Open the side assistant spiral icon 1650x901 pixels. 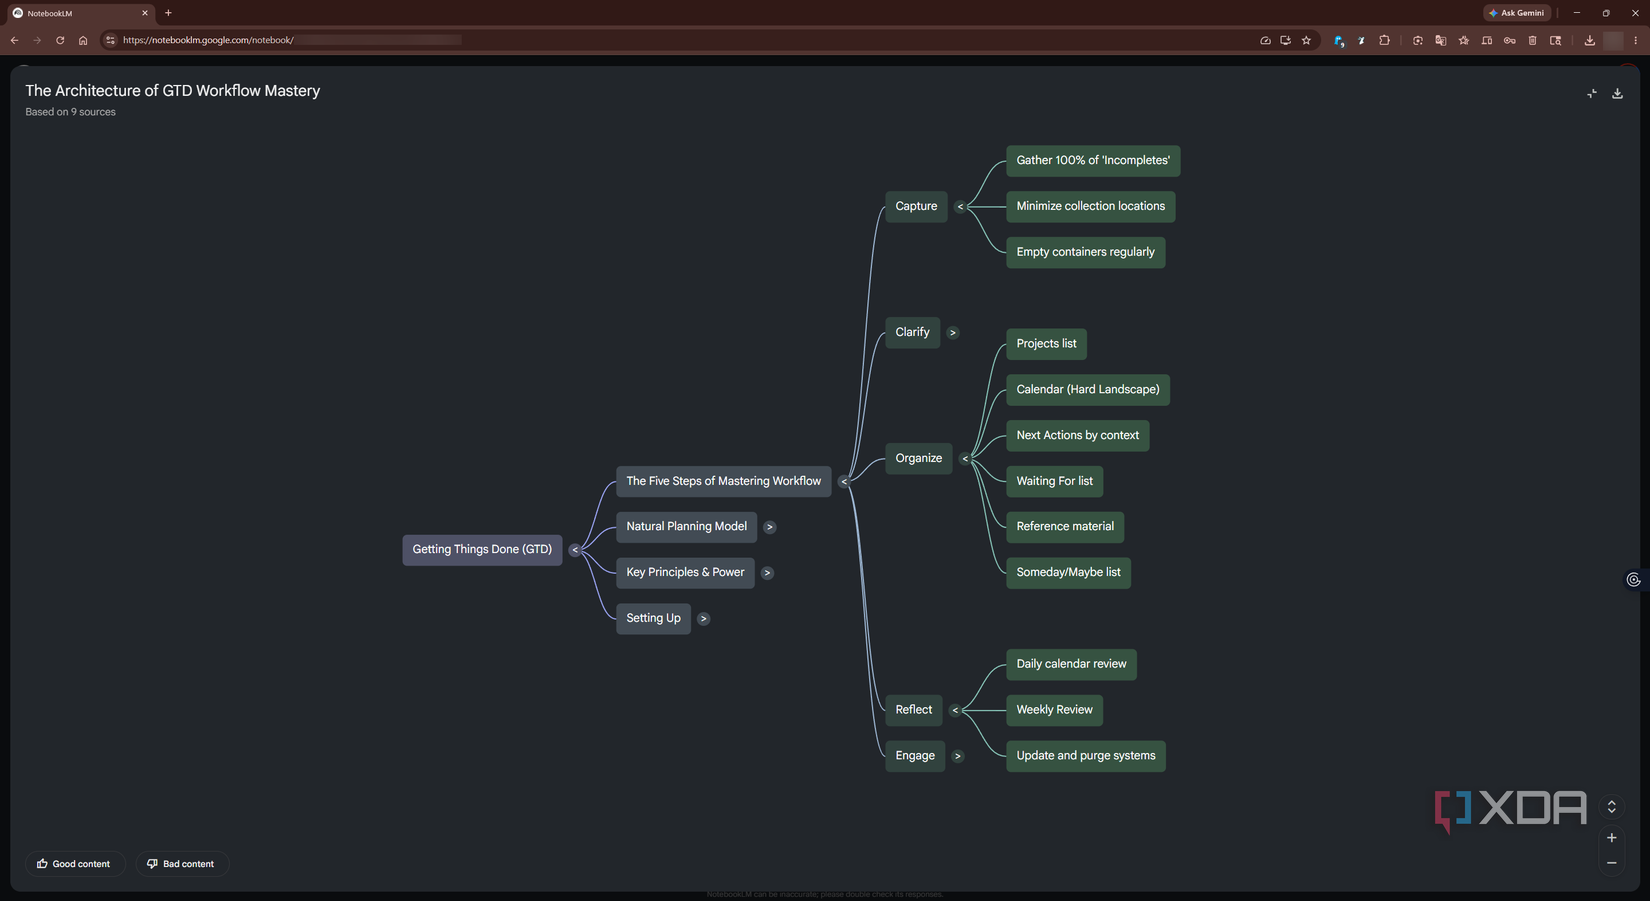coord(1633,580)
